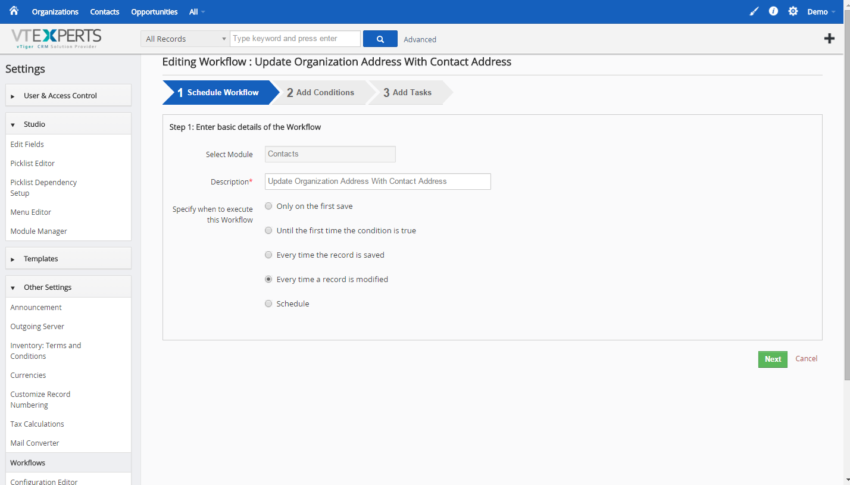The image size is (850, 485).
Task: Open Tax Calculations
Action: [37, 424]
